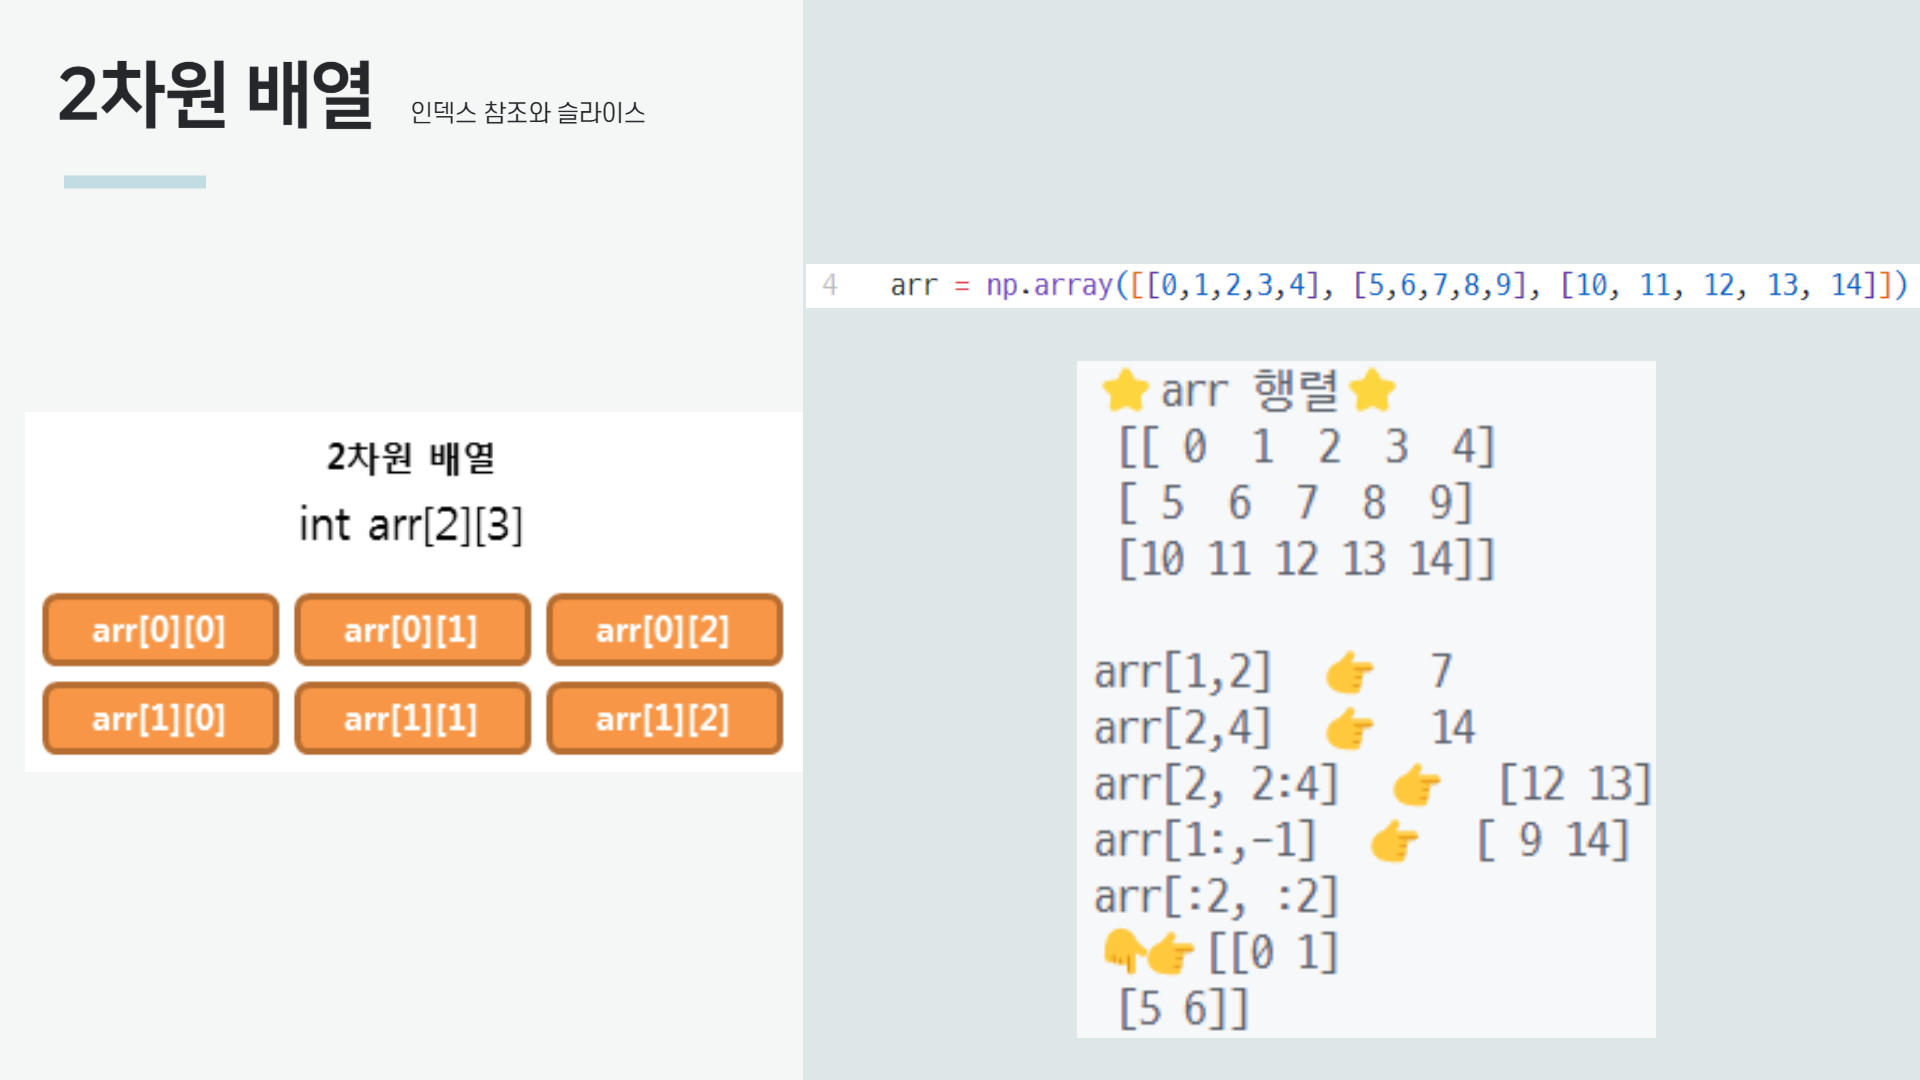The image size is (1920, 1080).
Task: Click 'np.array' in the code line
Action: [1049, 285]
